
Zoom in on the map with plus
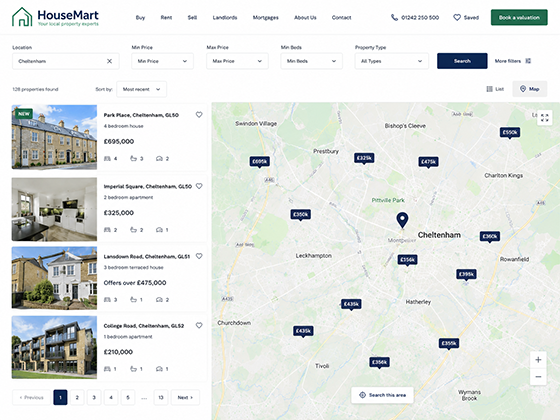[x=538, y=360]
